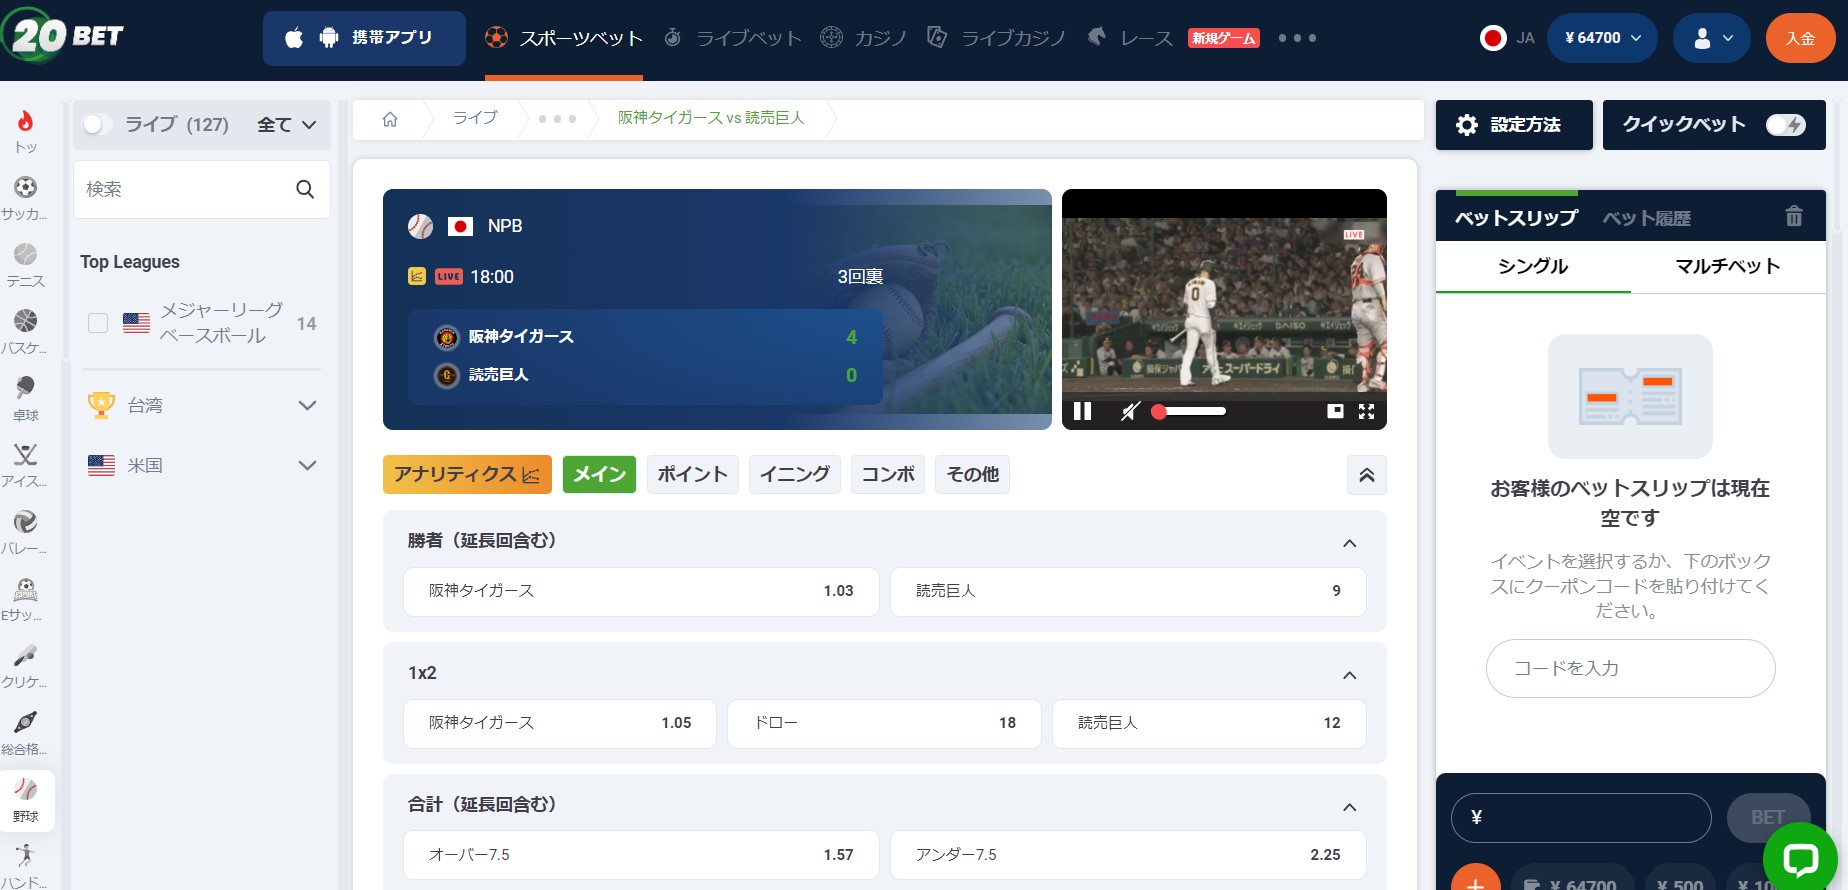
Task: Expand the 米国 league group
Action: coord(307,465)
